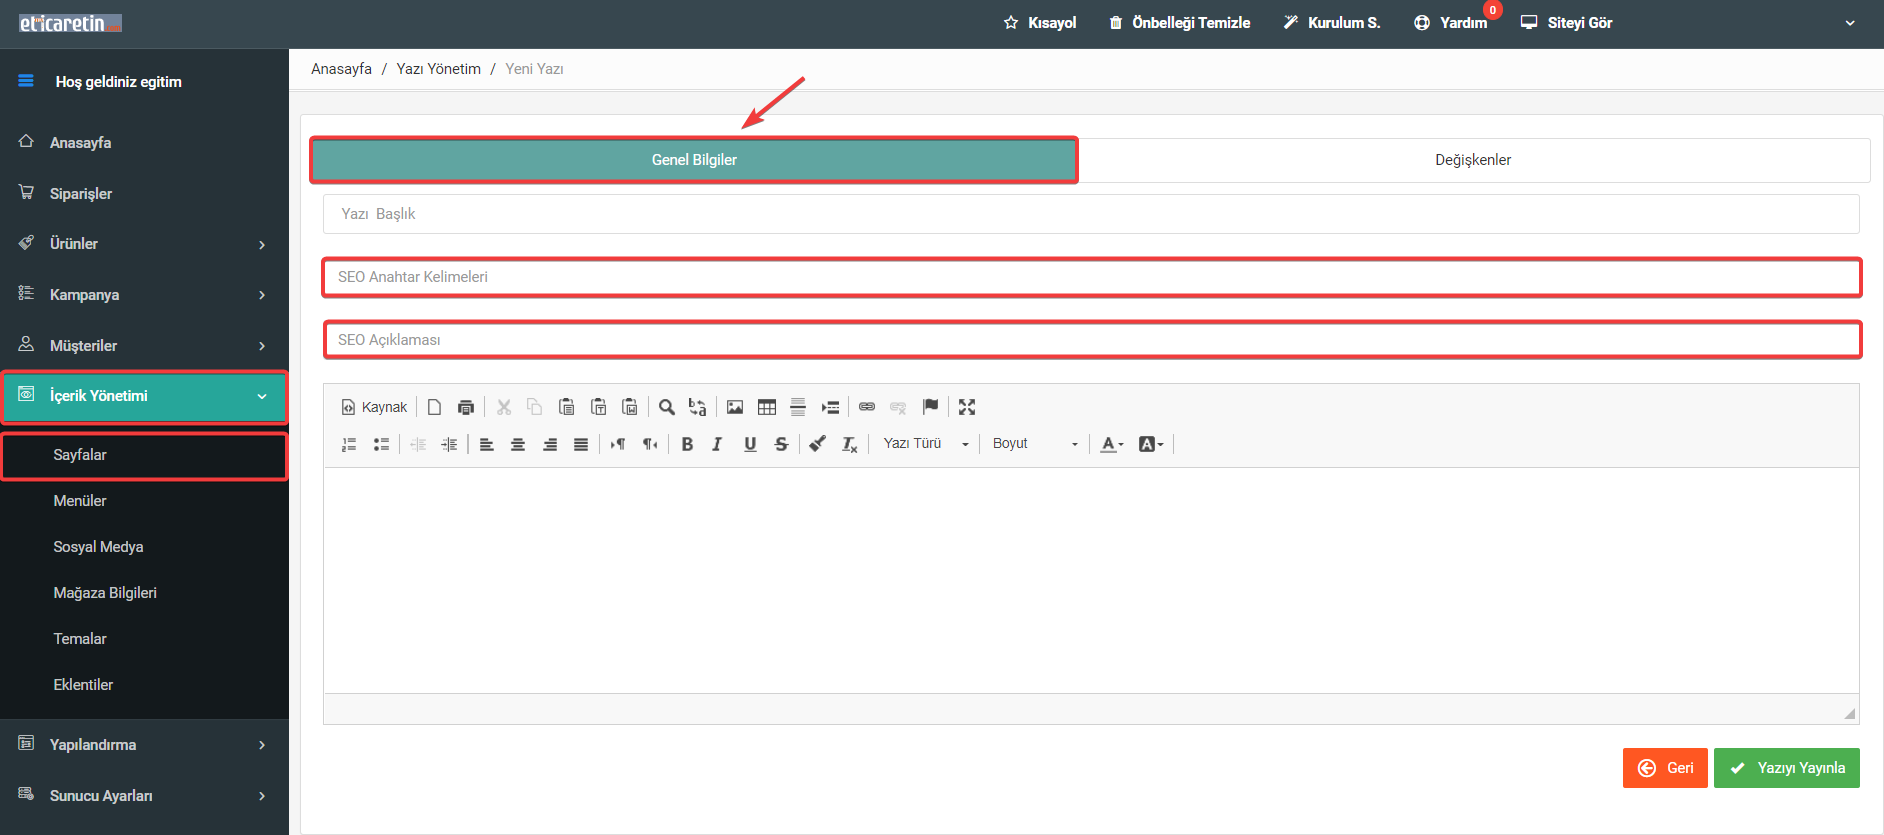Click Paste as plain text icon
This screenshot has height=835, width=1884.
pos(598,407)
